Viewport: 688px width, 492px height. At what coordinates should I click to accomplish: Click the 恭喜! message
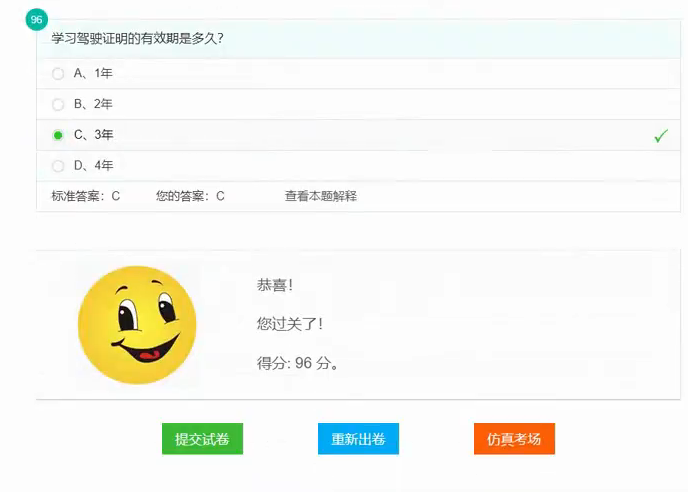275,285
